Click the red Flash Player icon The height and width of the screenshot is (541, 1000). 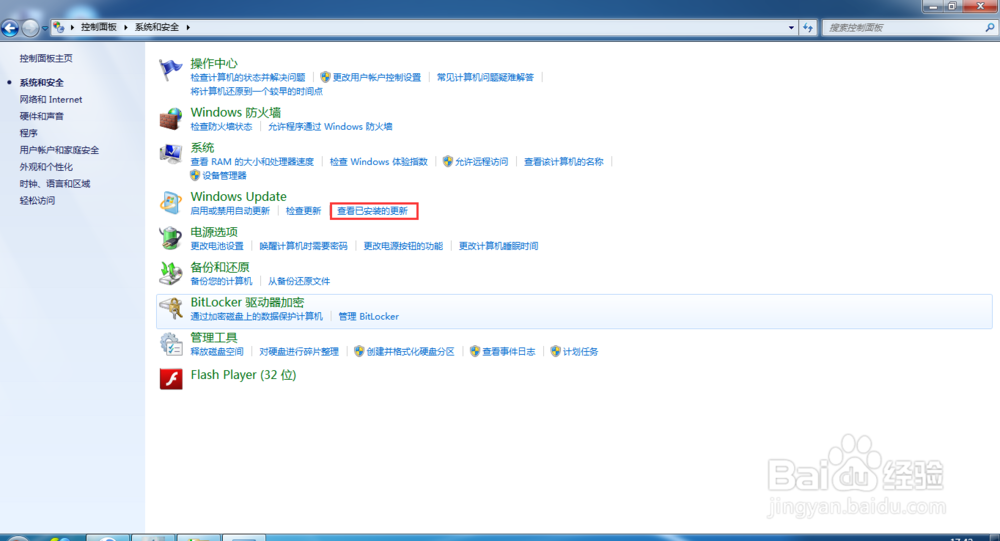pyautogui.click(x=171, y=379)
